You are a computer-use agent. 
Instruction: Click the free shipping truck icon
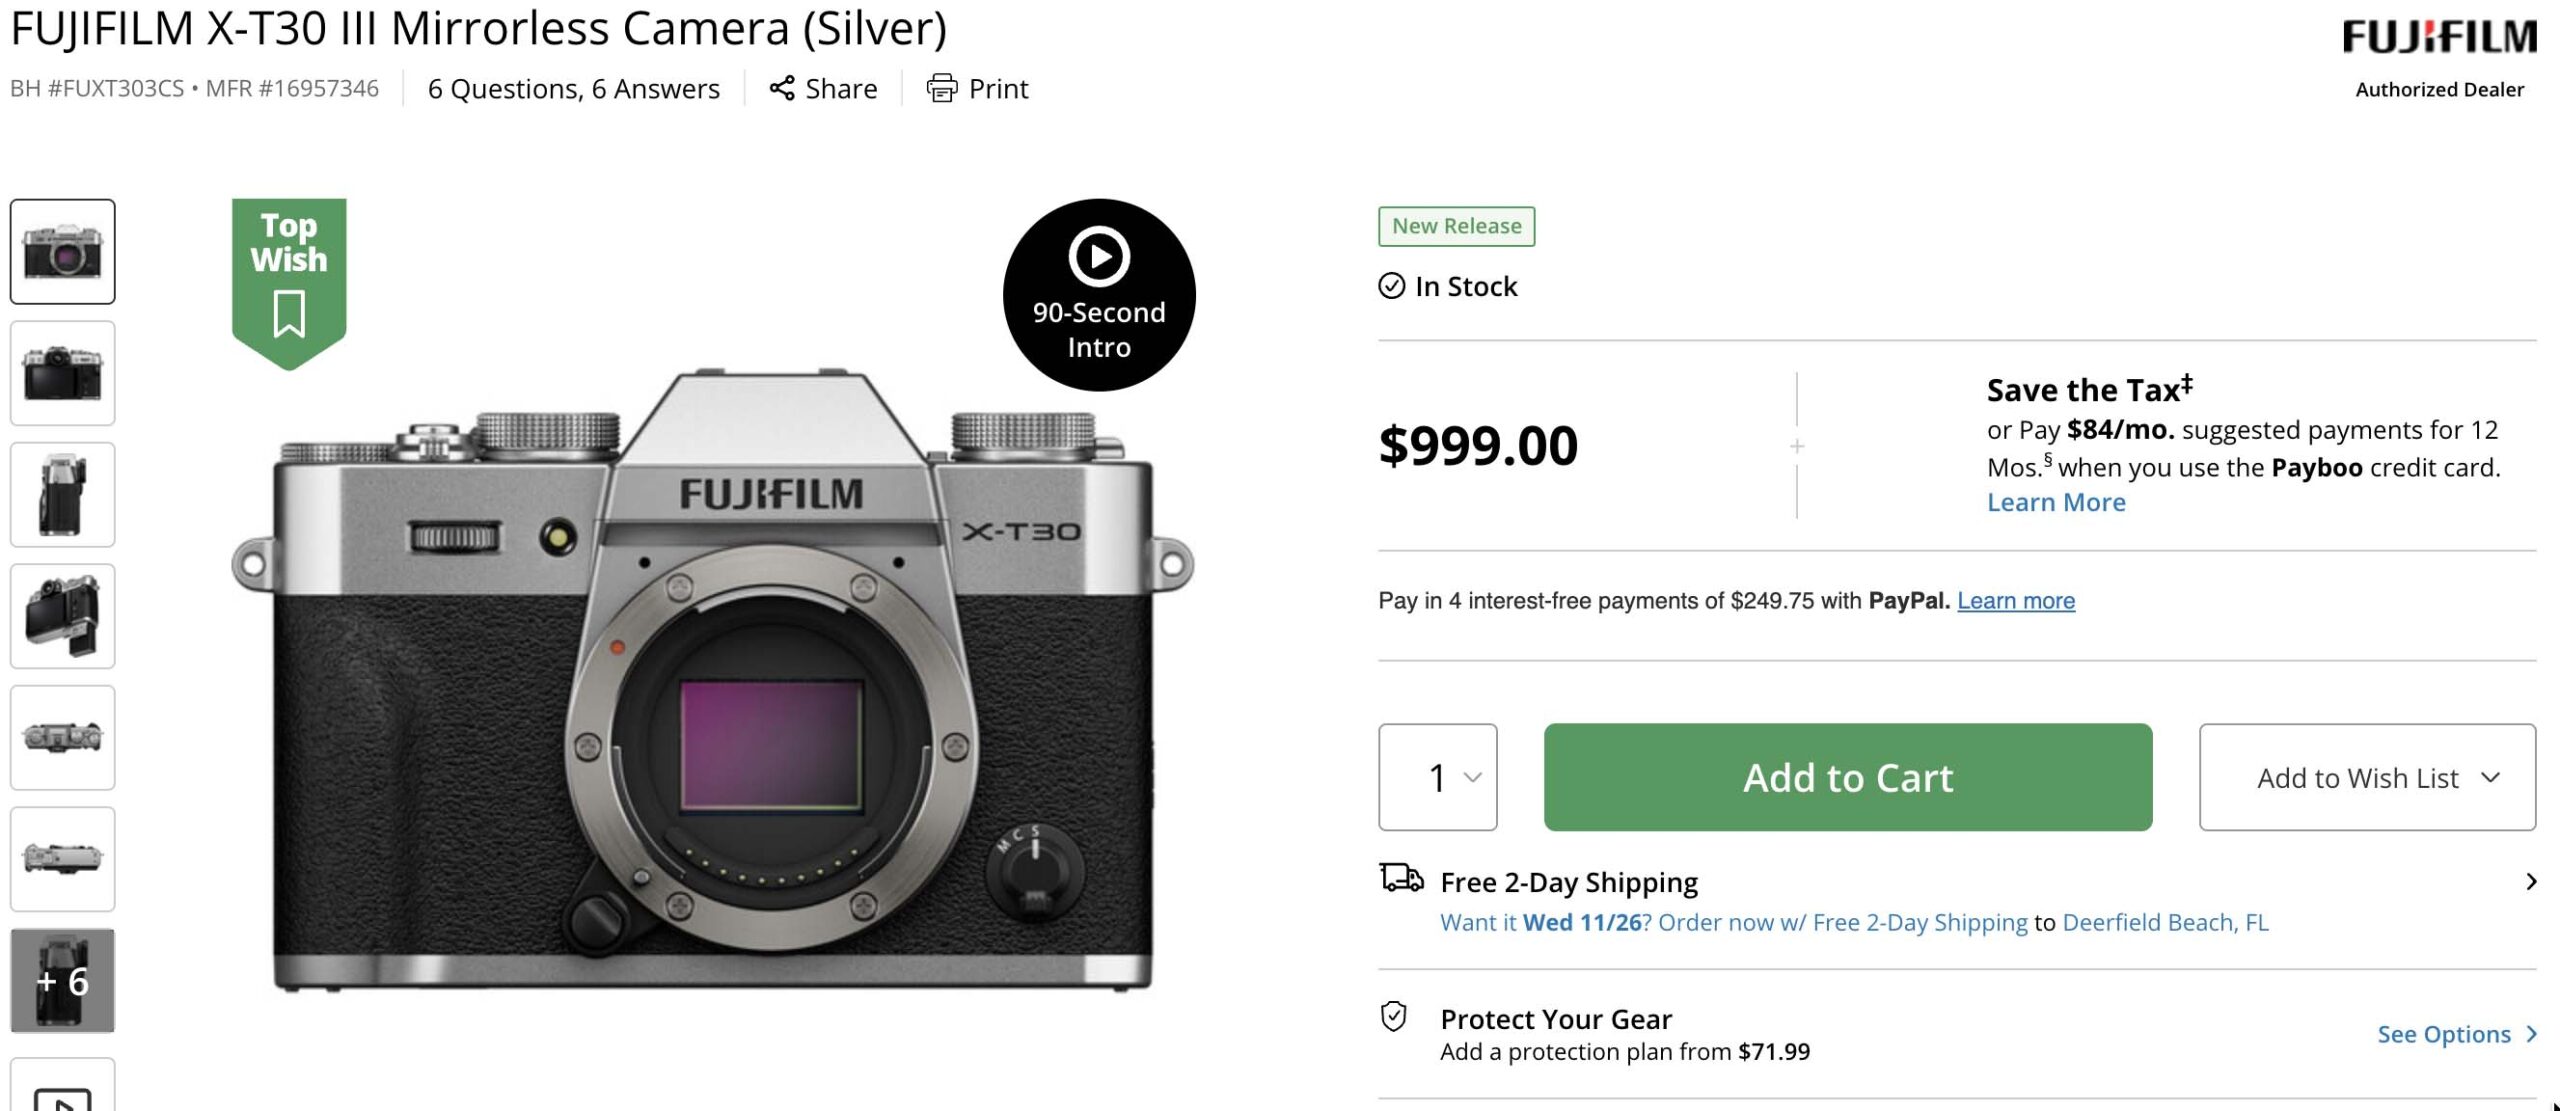pos(1401,878)
